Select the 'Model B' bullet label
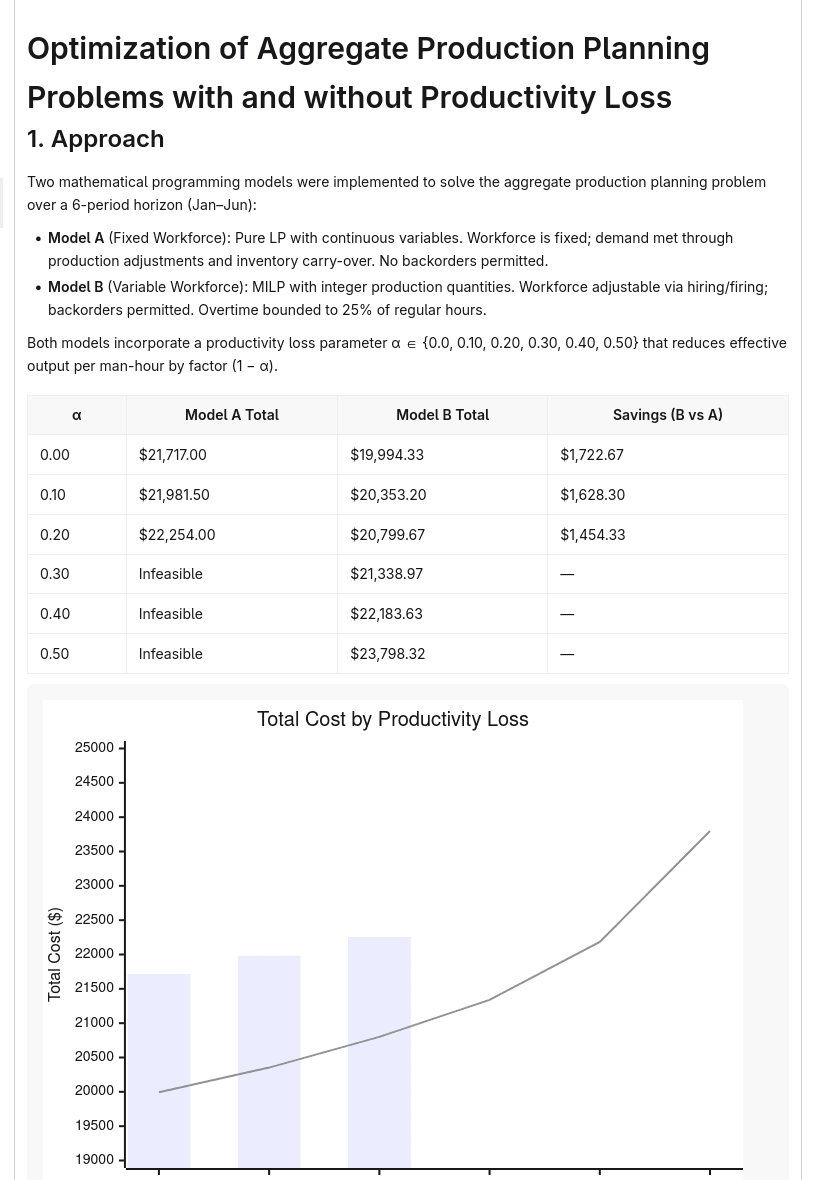Viewport: 820px width, 1180px height. [76, 287]
